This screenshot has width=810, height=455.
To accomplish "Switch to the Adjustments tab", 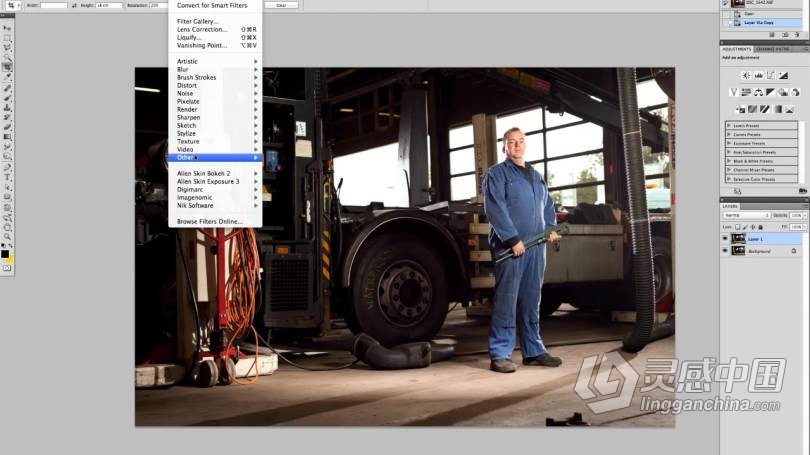I will (737, 49).
